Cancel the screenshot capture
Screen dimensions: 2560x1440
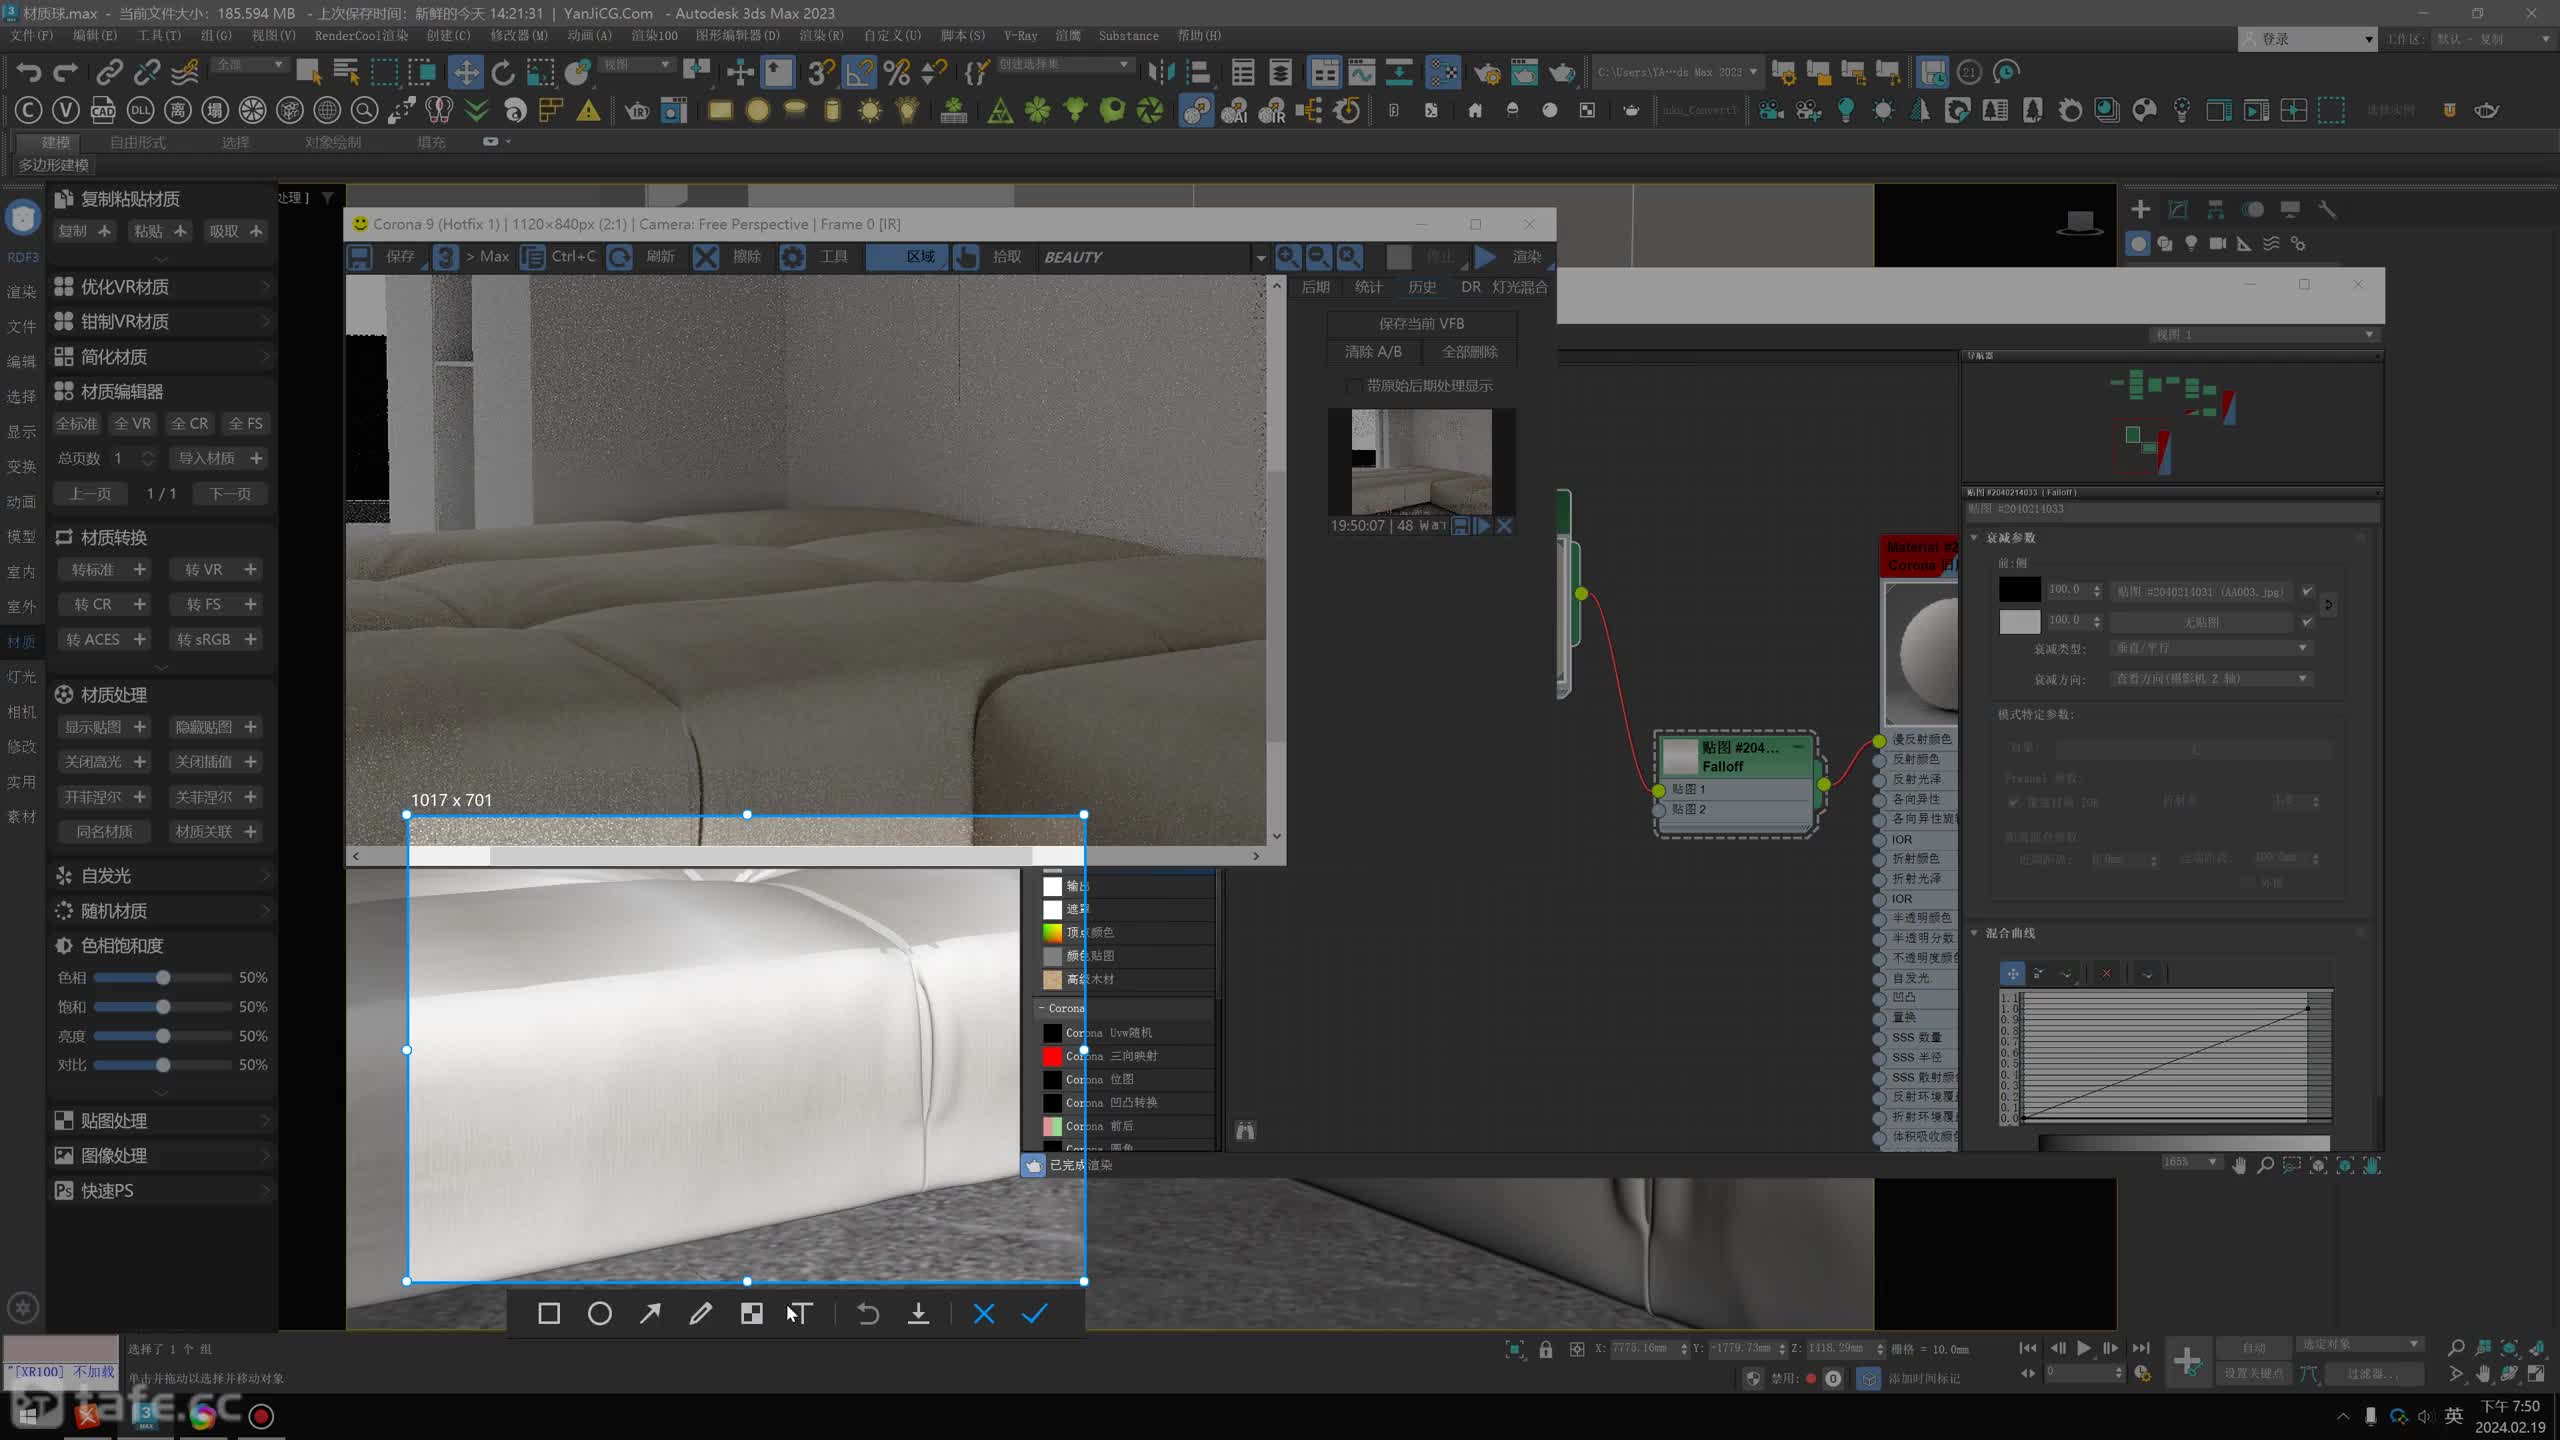(x=984, y=1313)
